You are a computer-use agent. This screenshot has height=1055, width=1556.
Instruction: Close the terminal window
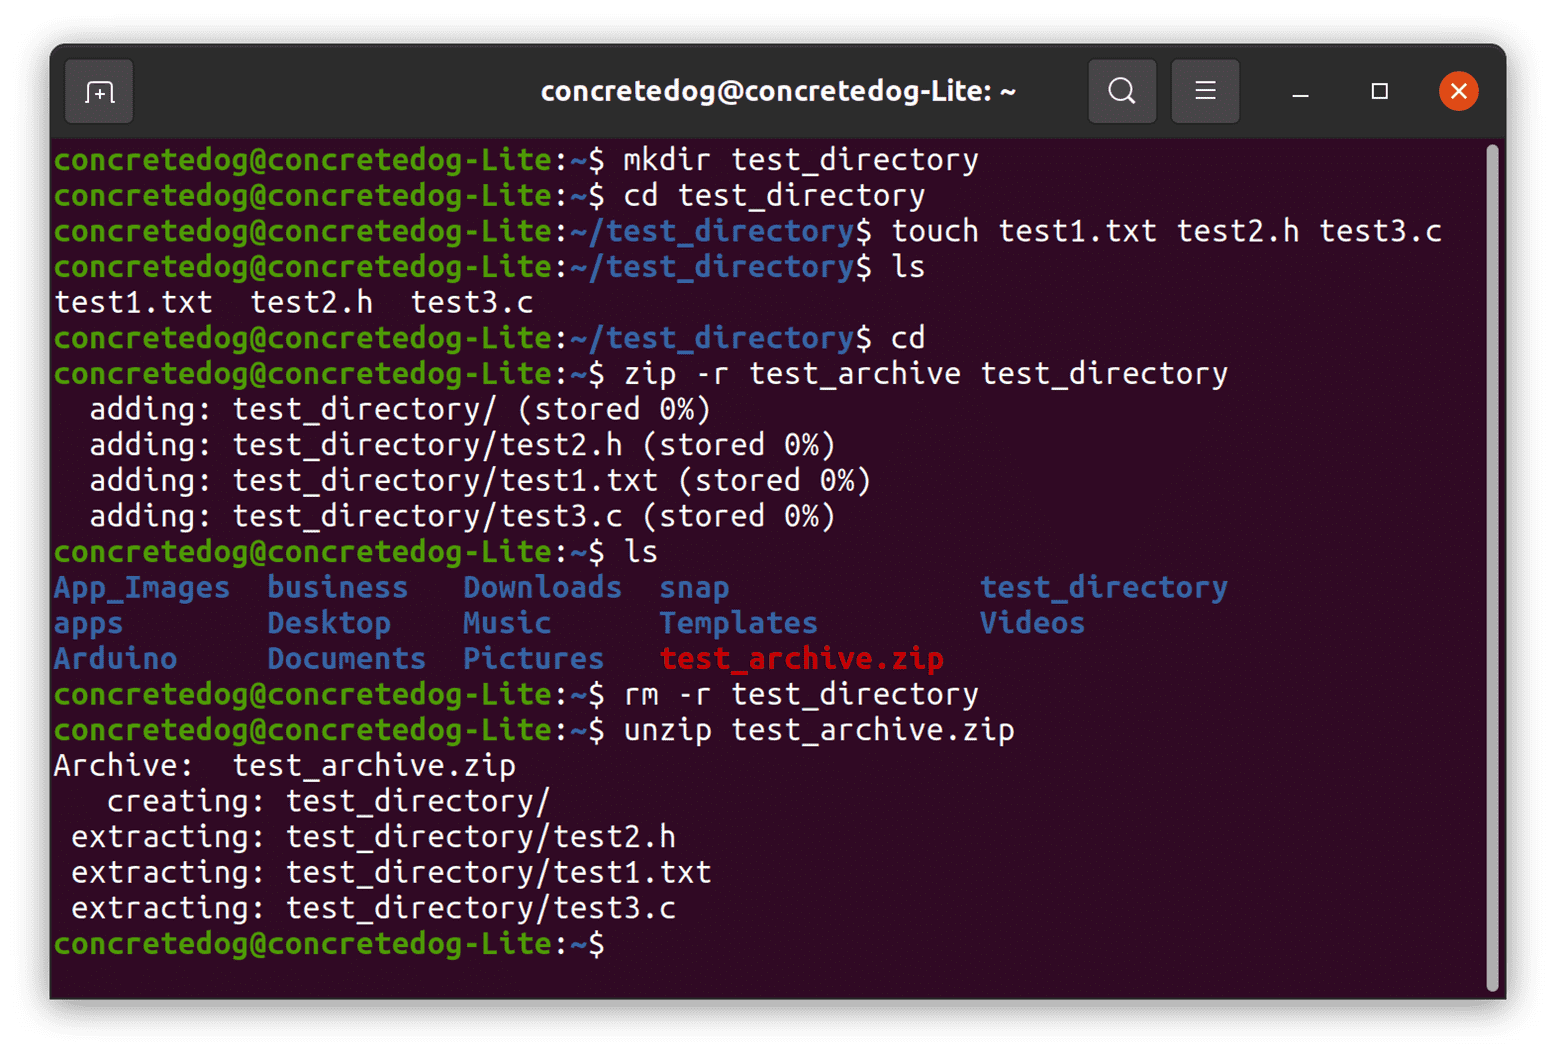pyautogui.click(x=1459, y=92)
